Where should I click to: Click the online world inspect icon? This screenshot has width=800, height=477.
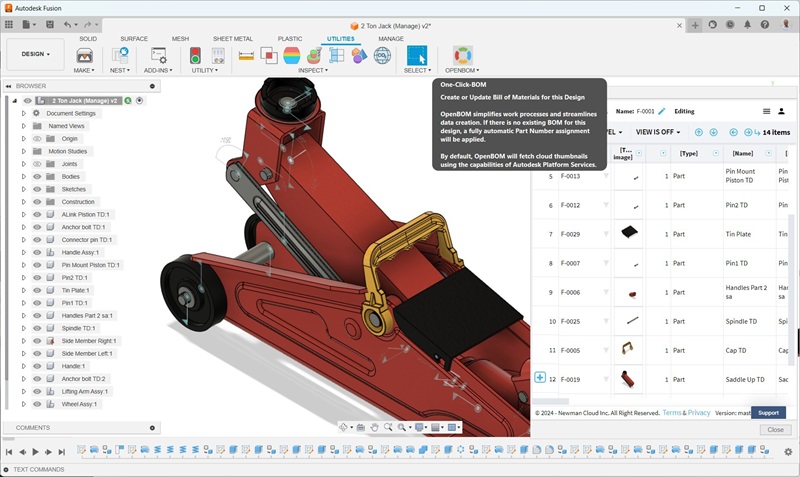click(382, 55)
